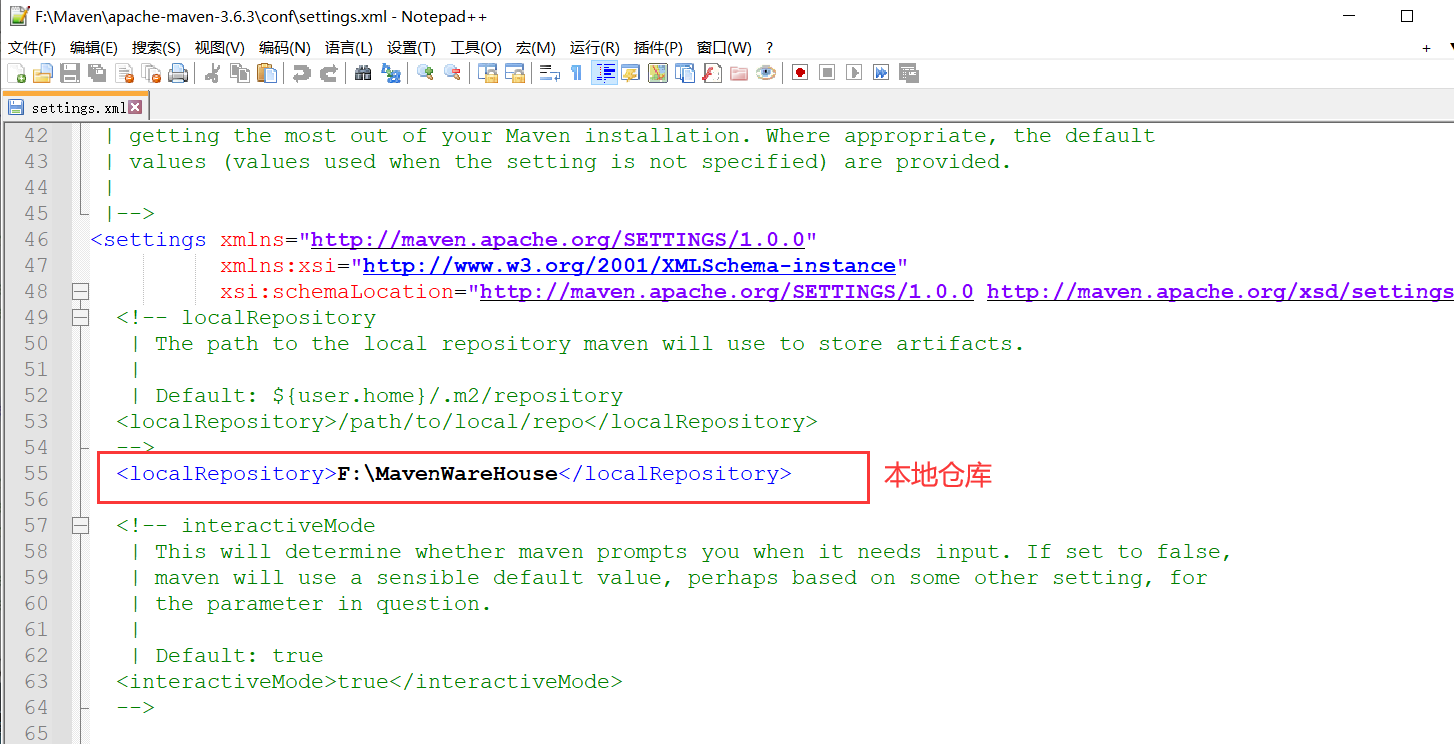Viewport: 1454px width, 744px height.
Task: Toggle the Show Indent Guide button
Action: click(604, 73)
